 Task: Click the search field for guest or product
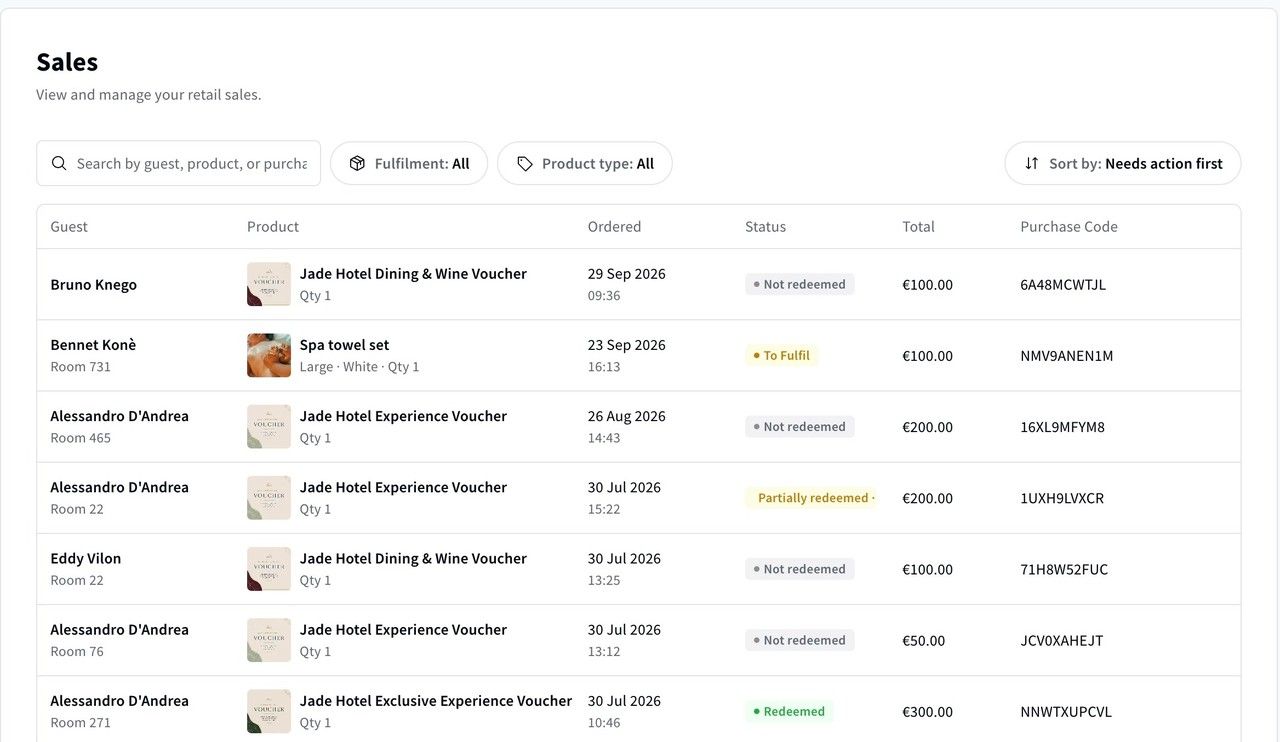click(x=178, y=163)
